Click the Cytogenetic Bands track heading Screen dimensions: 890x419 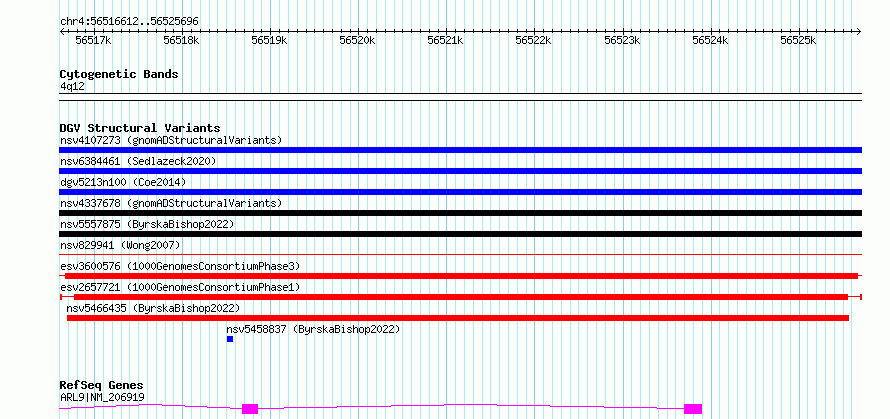click(119, 74)
